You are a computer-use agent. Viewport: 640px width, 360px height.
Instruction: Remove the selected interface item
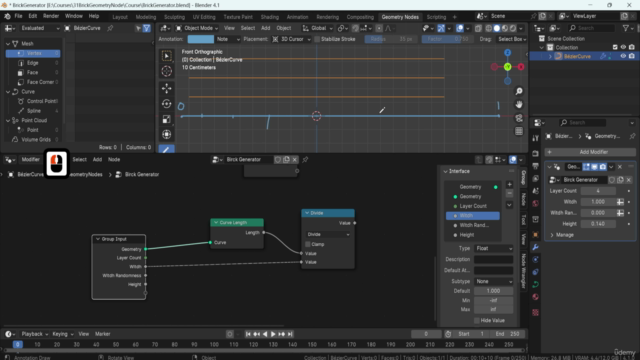click(x=509, y=193)
